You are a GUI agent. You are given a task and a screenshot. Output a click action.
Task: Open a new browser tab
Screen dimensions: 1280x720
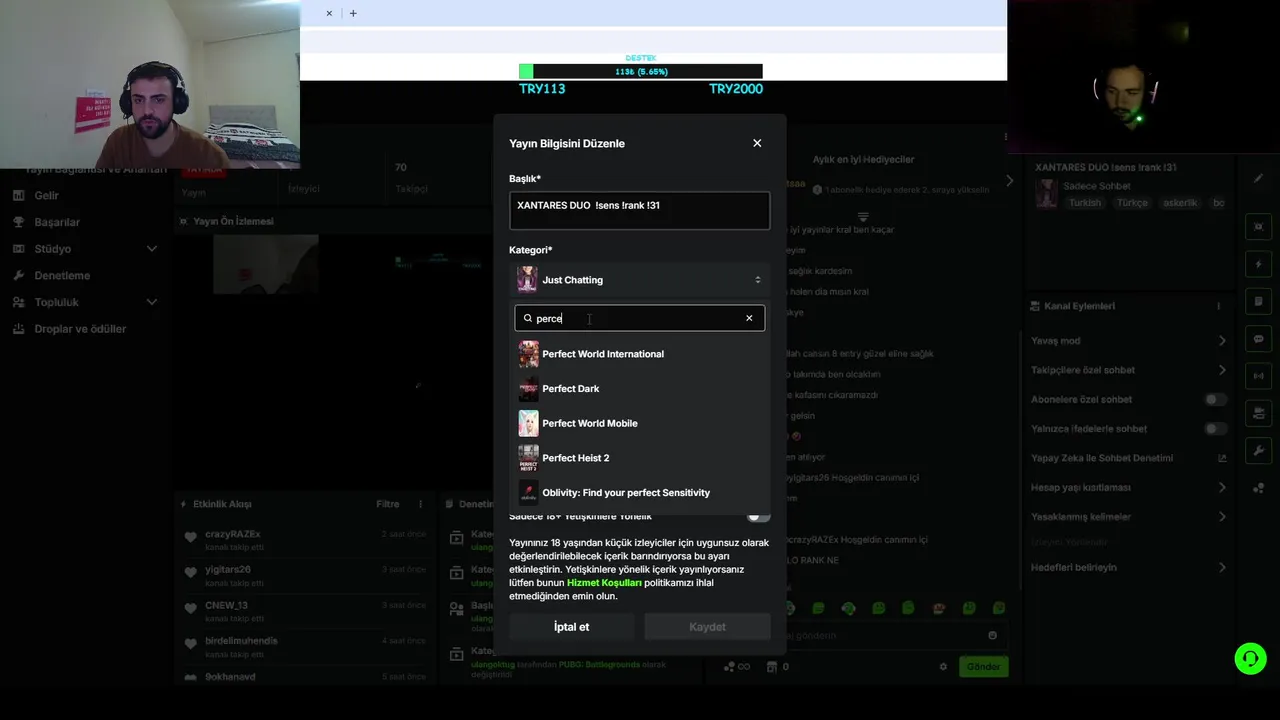click(353, 13)
